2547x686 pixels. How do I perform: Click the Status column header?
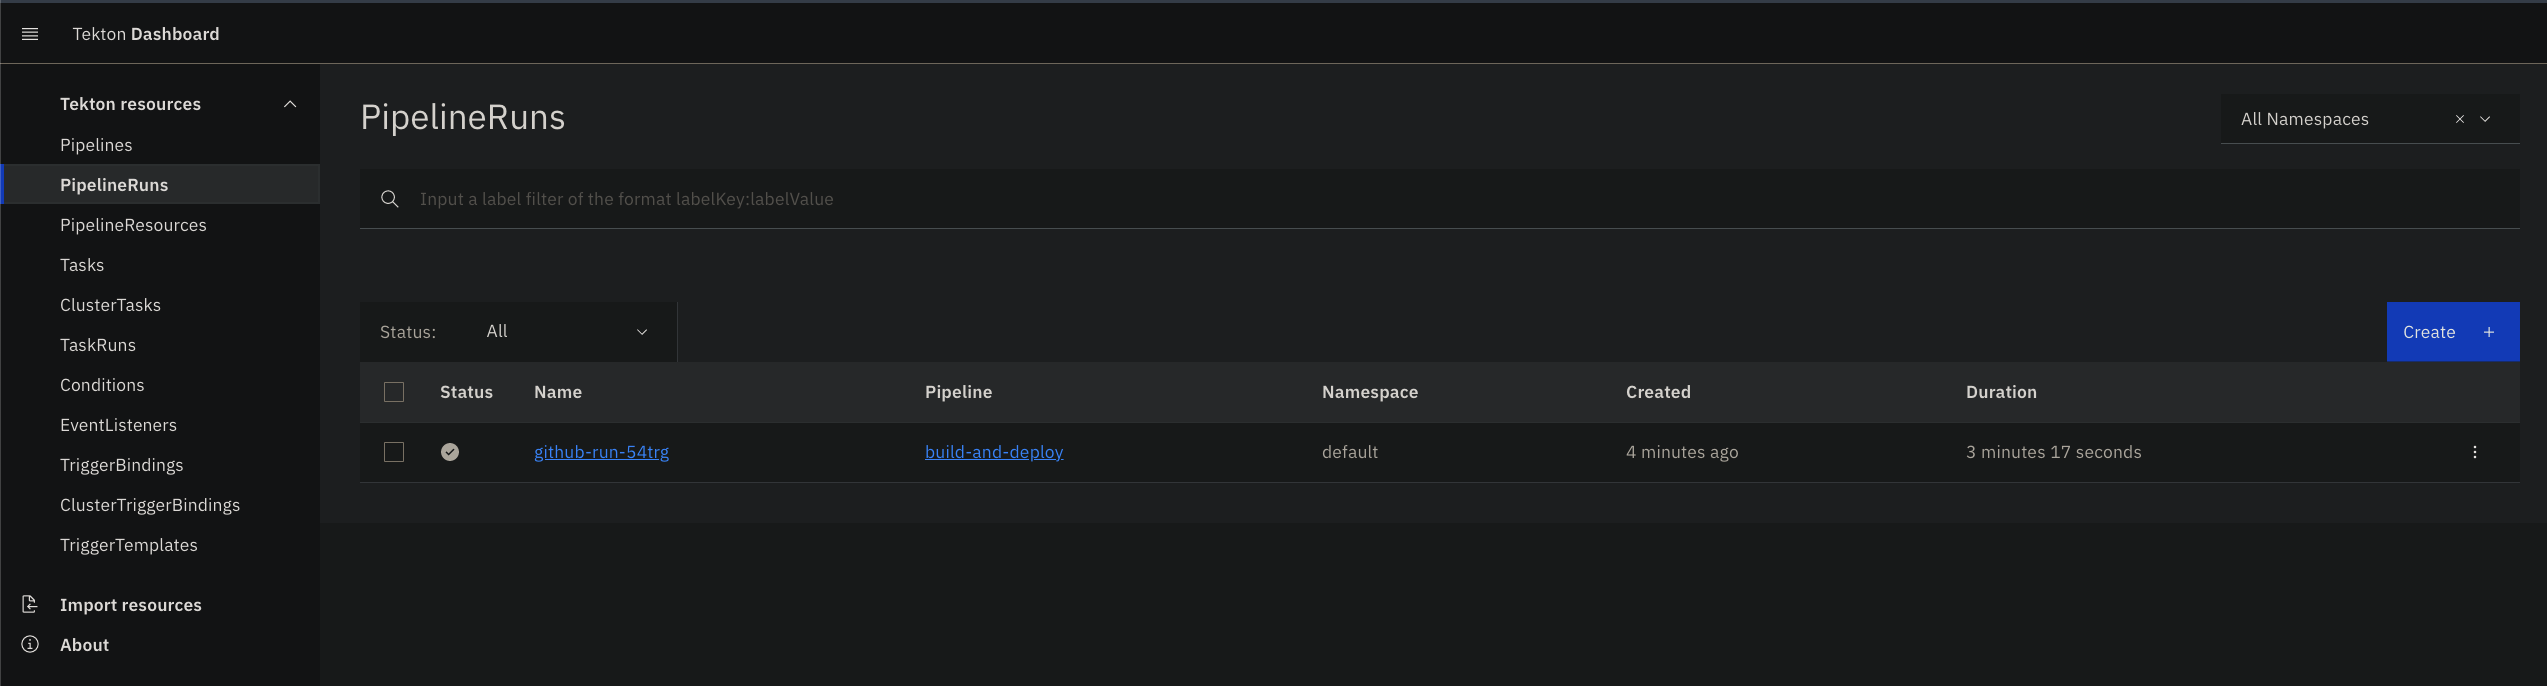coord(467,392)
